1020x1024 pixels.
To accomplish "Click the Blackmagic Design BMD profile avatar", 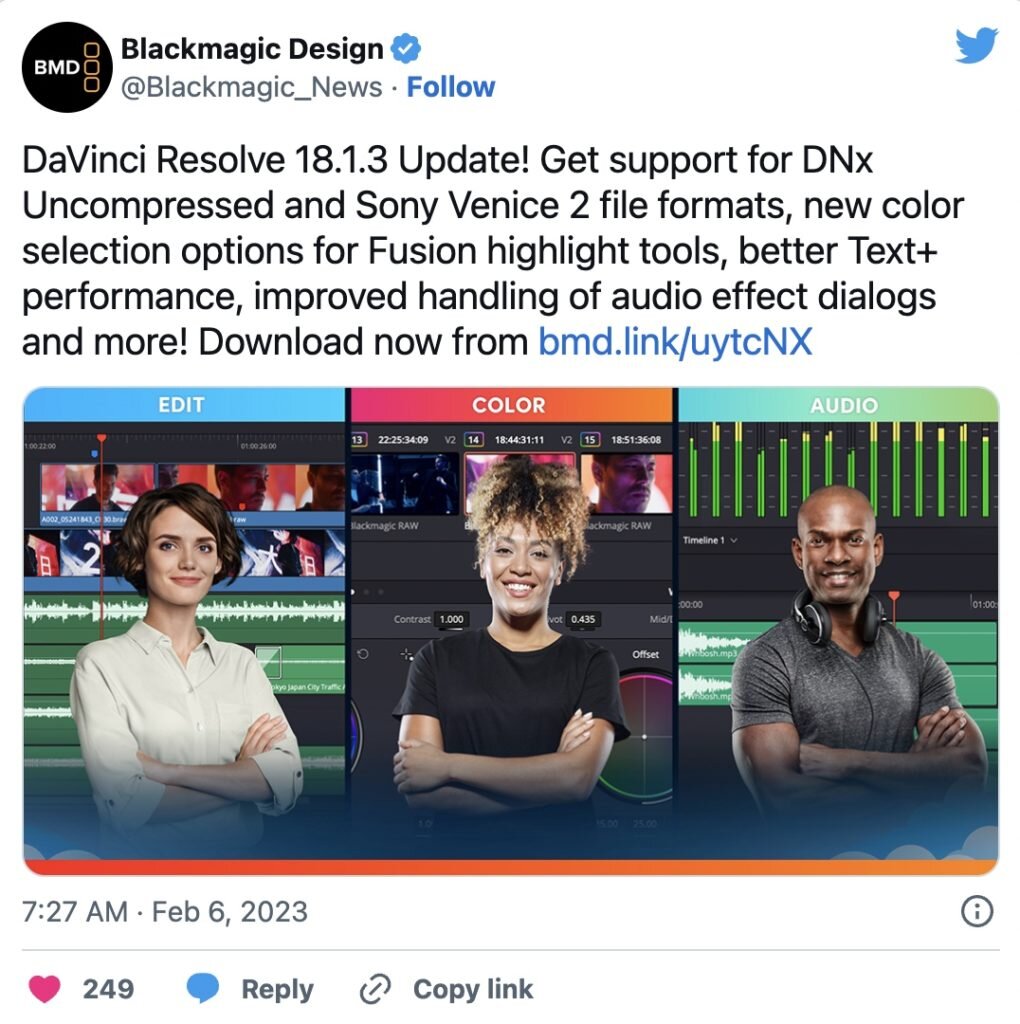I will [67, 67].
